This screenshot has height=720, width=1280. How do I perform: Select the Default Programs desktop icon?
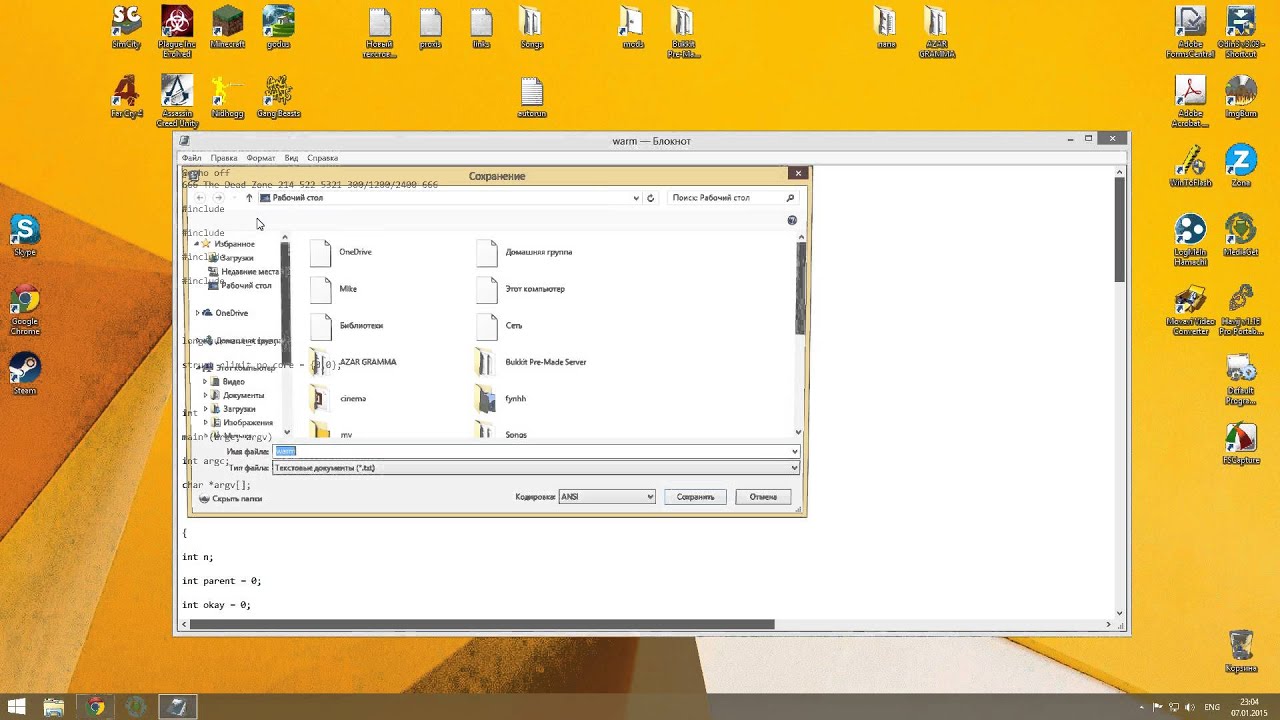coord(1241,379)
